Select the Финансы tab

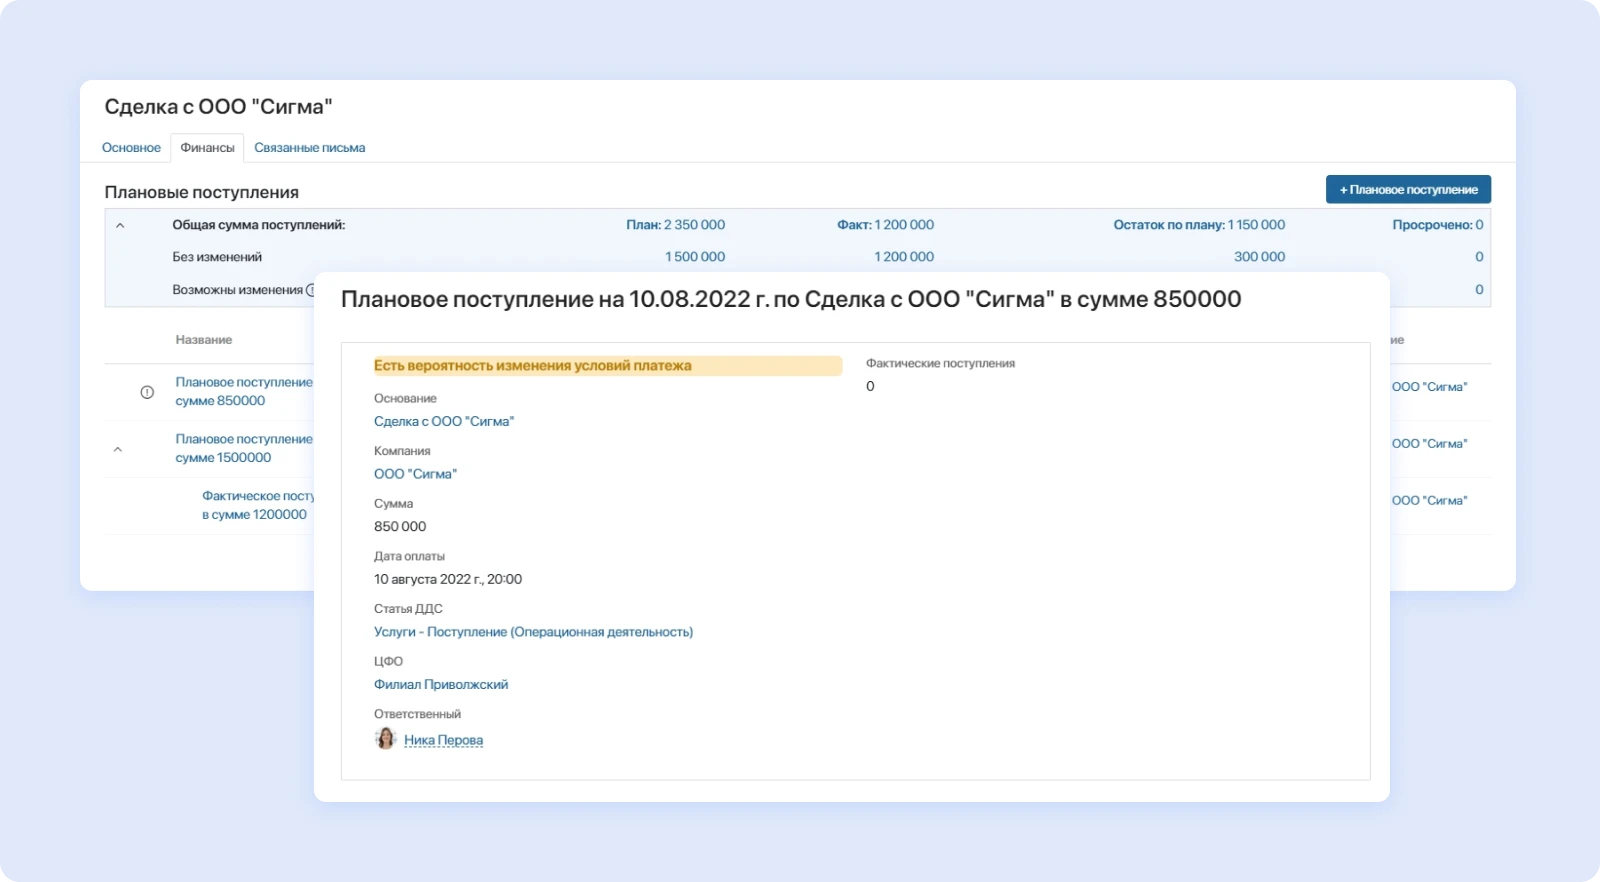click(207, 148)
